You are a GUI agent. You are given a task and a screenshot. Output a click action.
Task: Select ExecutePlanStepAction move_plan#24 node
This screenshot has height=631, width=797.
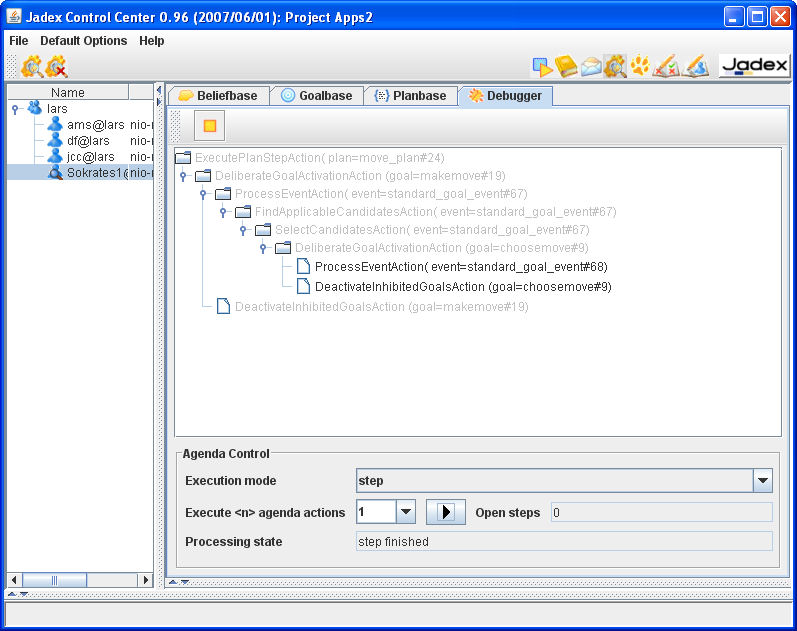coord(320,158)
